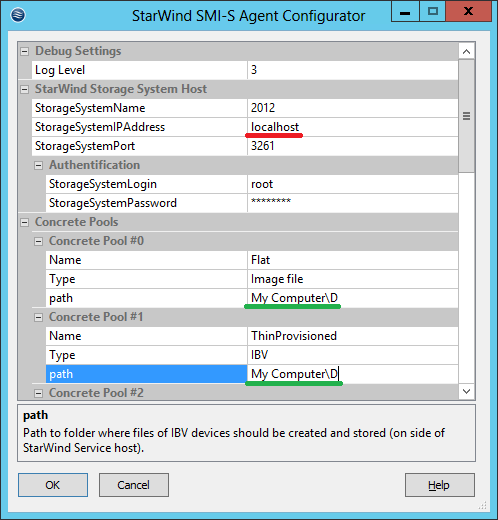Collapse the Authentification subsection
The image size is (498, 520).
point(39,165)
